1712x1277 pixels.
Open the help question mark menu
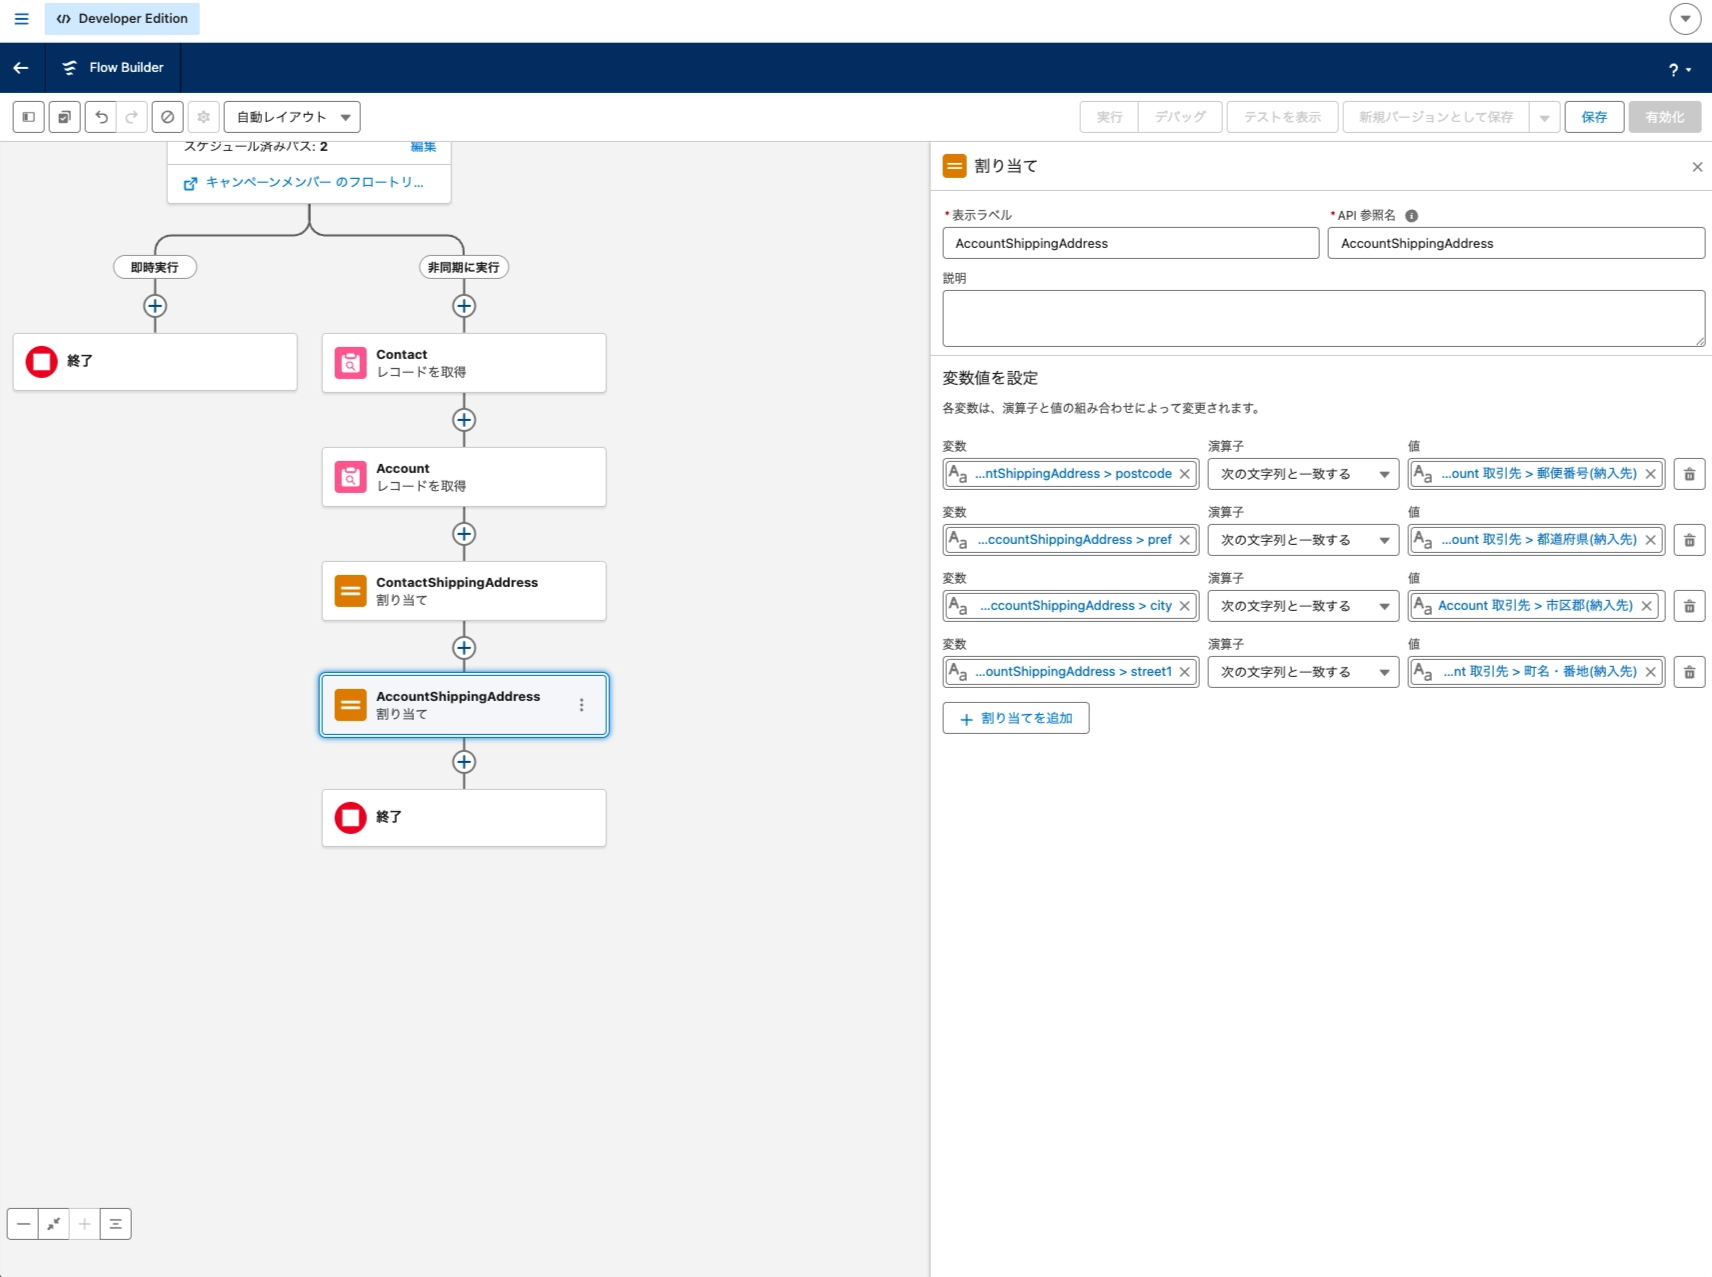1679,69
